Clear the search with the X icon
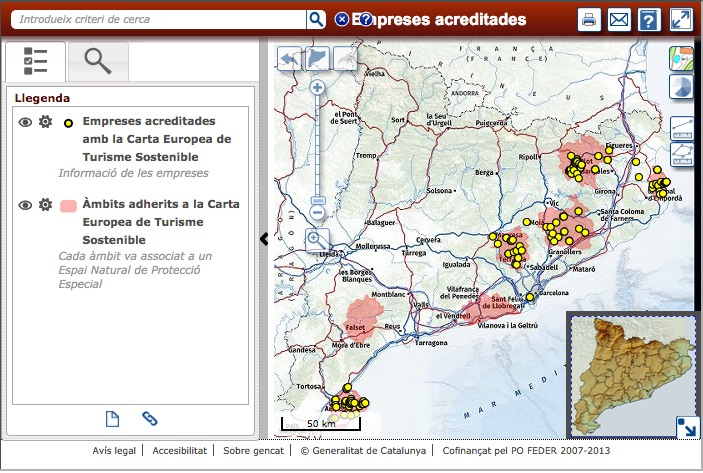Screen dimensions: 703x473 (x=343, y=19)
